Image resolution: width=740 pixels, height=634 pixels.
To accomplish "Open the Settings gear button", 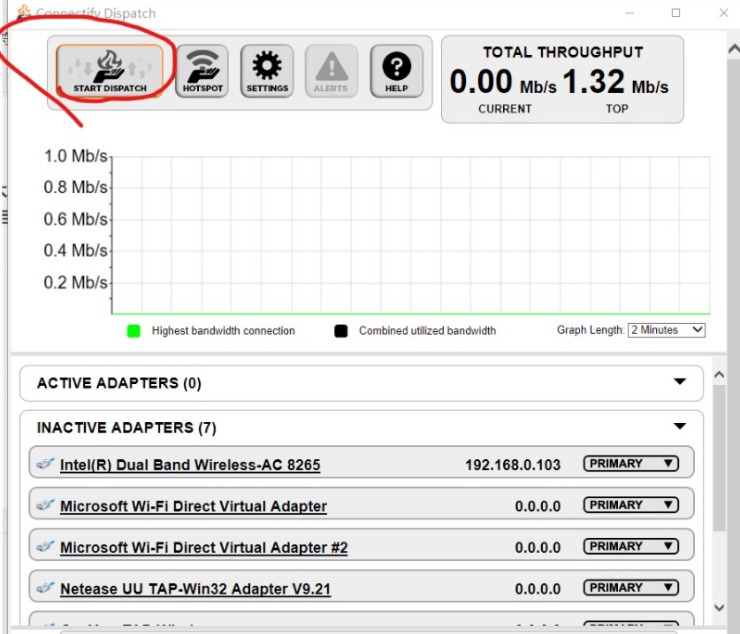I will coord(267,71).
